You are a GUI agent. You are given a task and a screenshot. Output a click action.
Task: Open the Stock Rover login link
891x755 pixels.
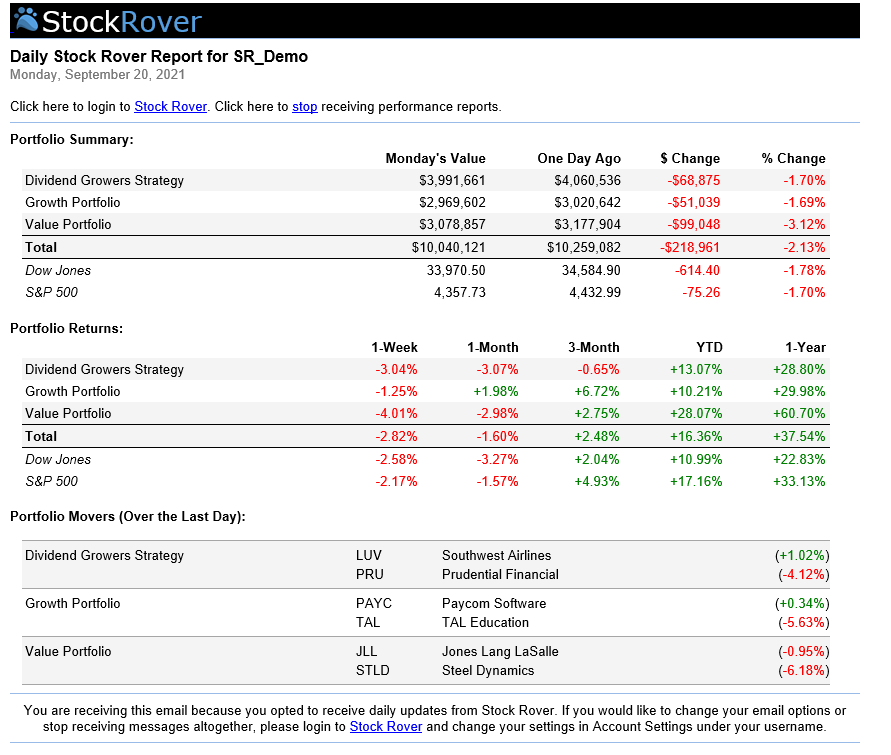170,106
